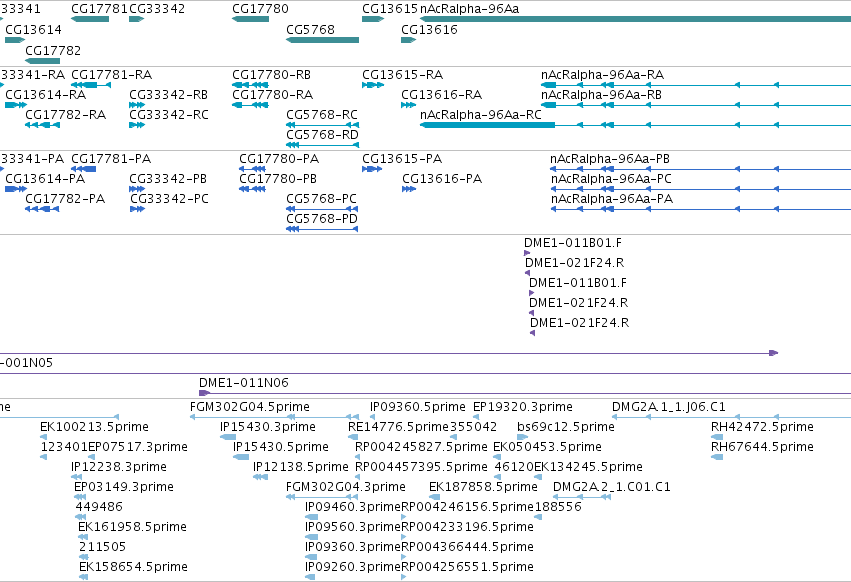Screen dimensions: 851x582
Task: Click EST IP15430.5prime
Action: 281,447
